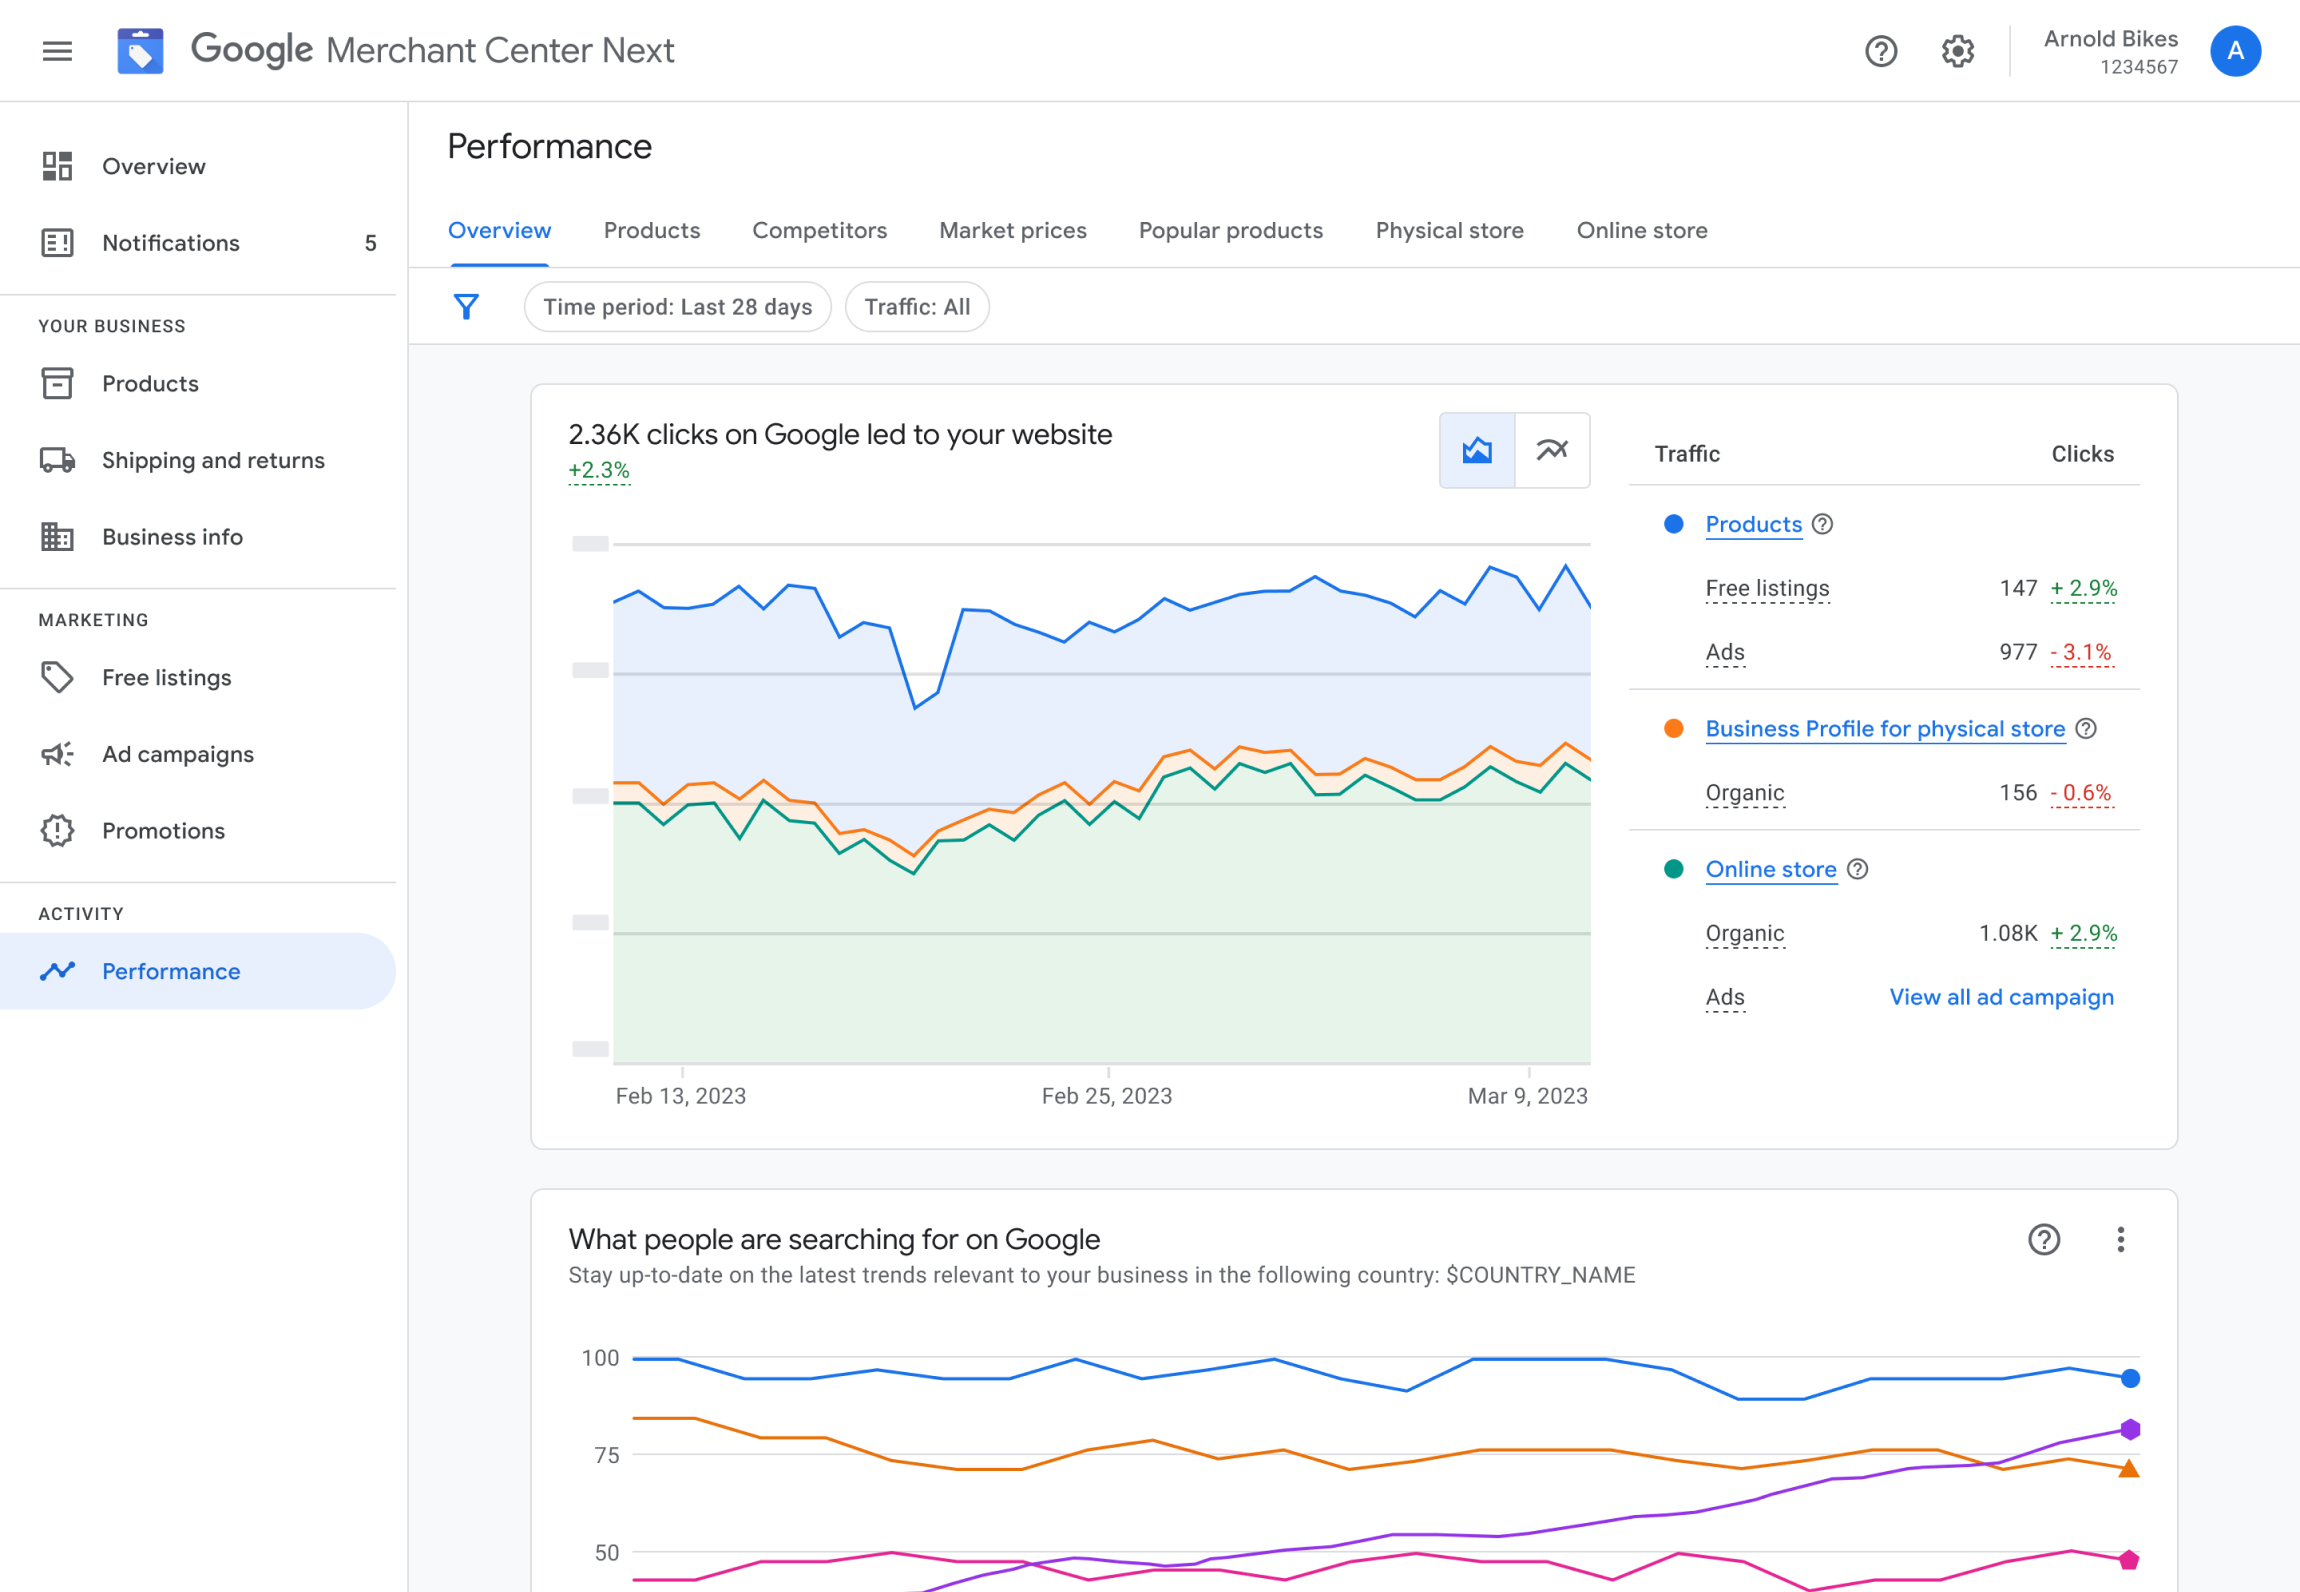Open Notifications in the sidebar
The height and width of the screenshot is (1592, 2300).
[x=198, y=243]
